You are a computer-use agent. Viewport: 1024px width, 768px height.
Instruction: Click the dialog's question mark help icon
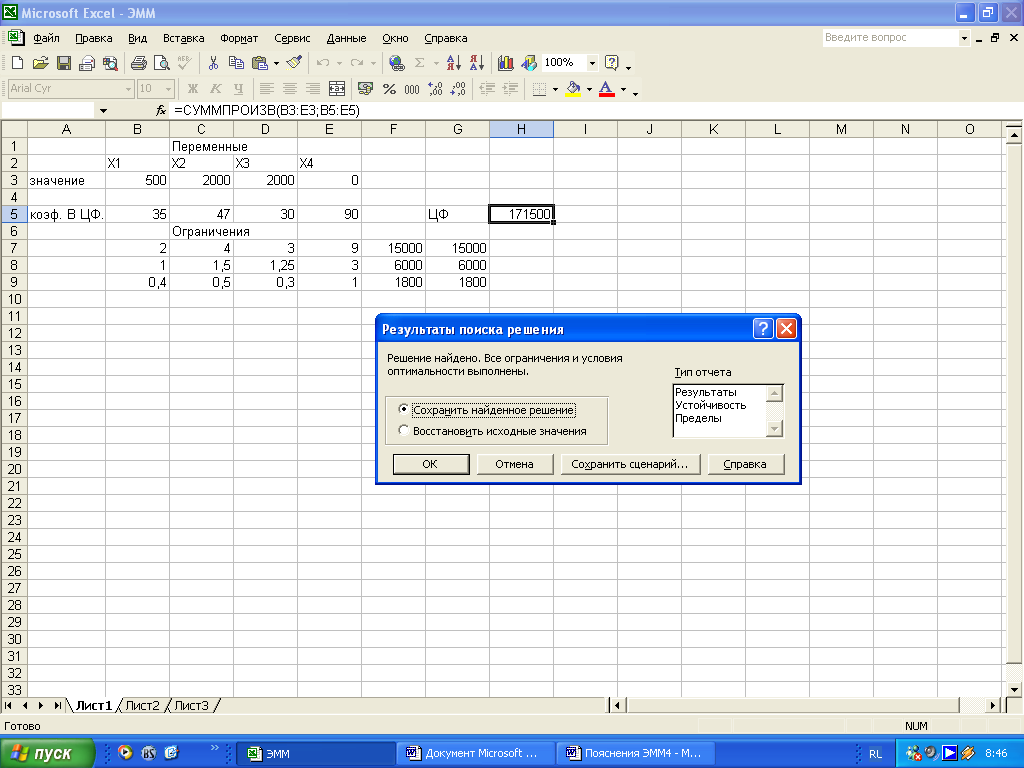[x=763, y=329]
